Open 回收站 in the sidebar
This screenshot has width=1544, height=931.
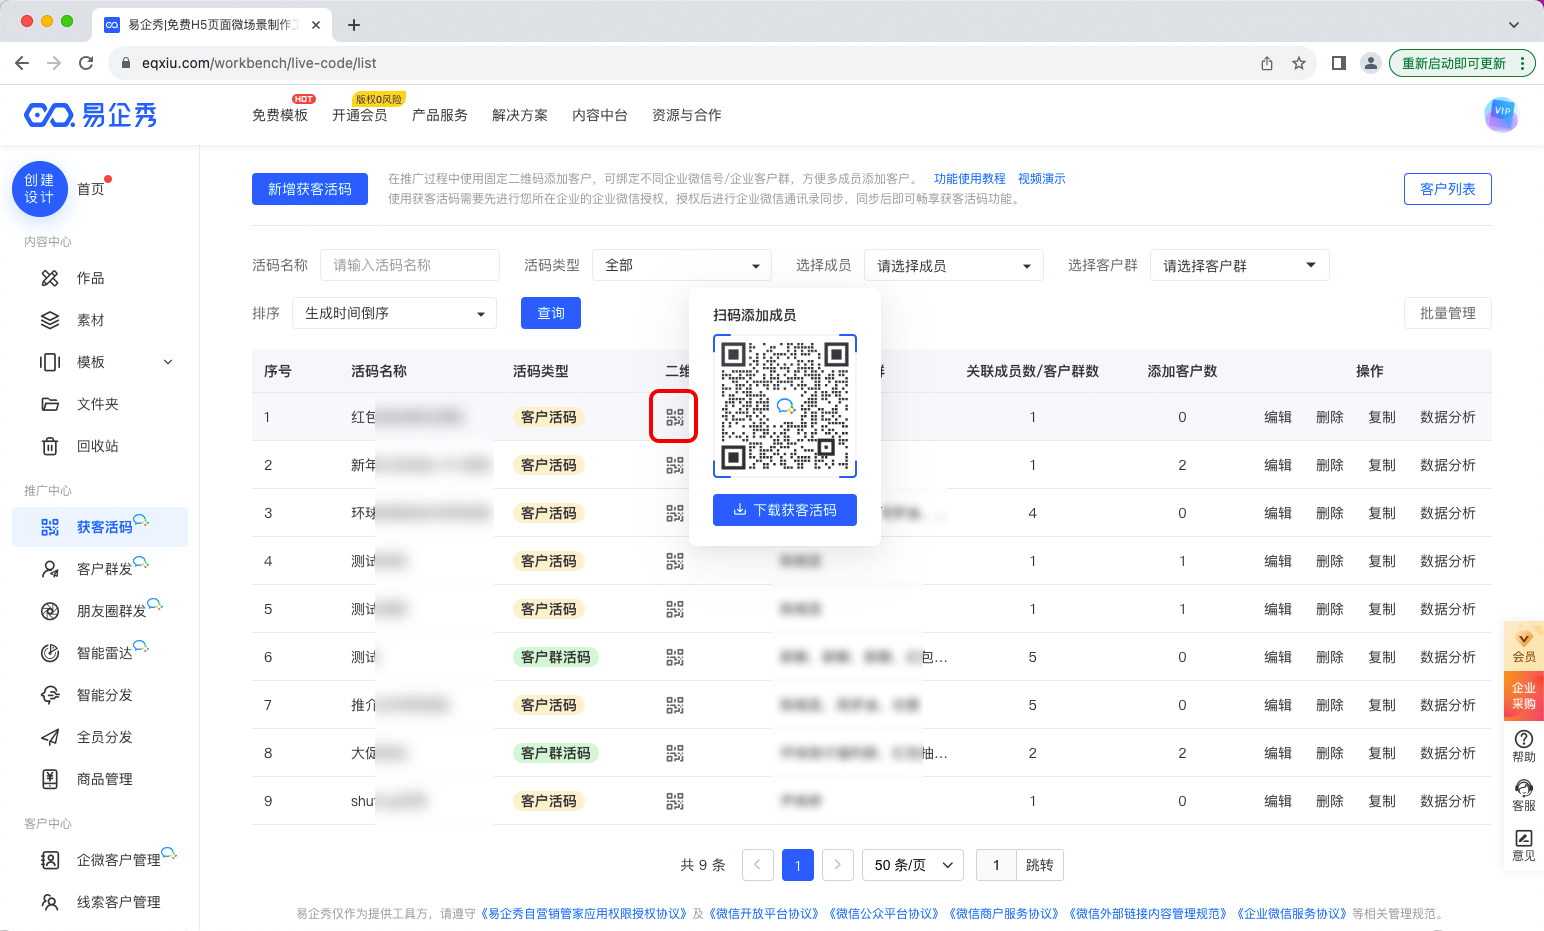pos(97,446)
